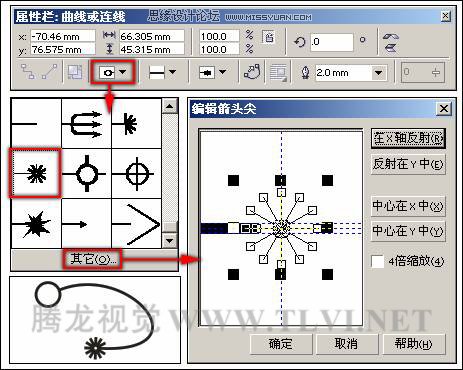Click the top-left black sizing handle
463x370 pixels.
(x=233, y=180)
